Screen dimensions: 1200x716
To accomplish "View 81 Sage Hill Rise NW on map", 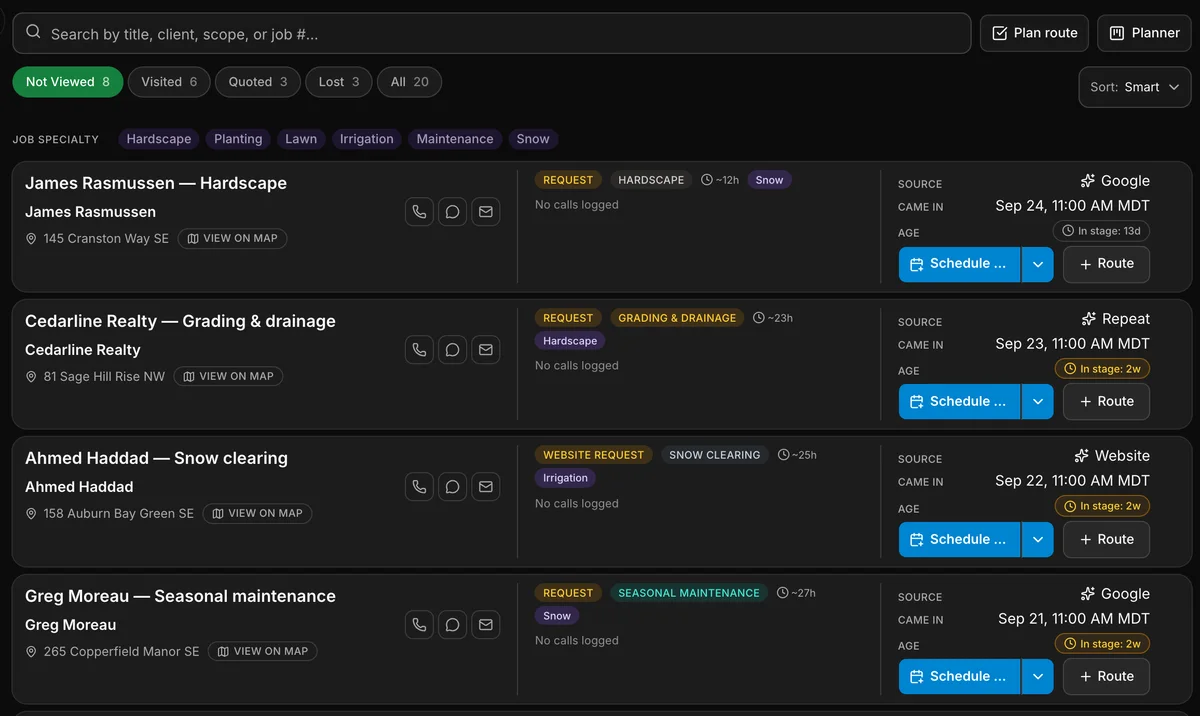I will 229,377.
